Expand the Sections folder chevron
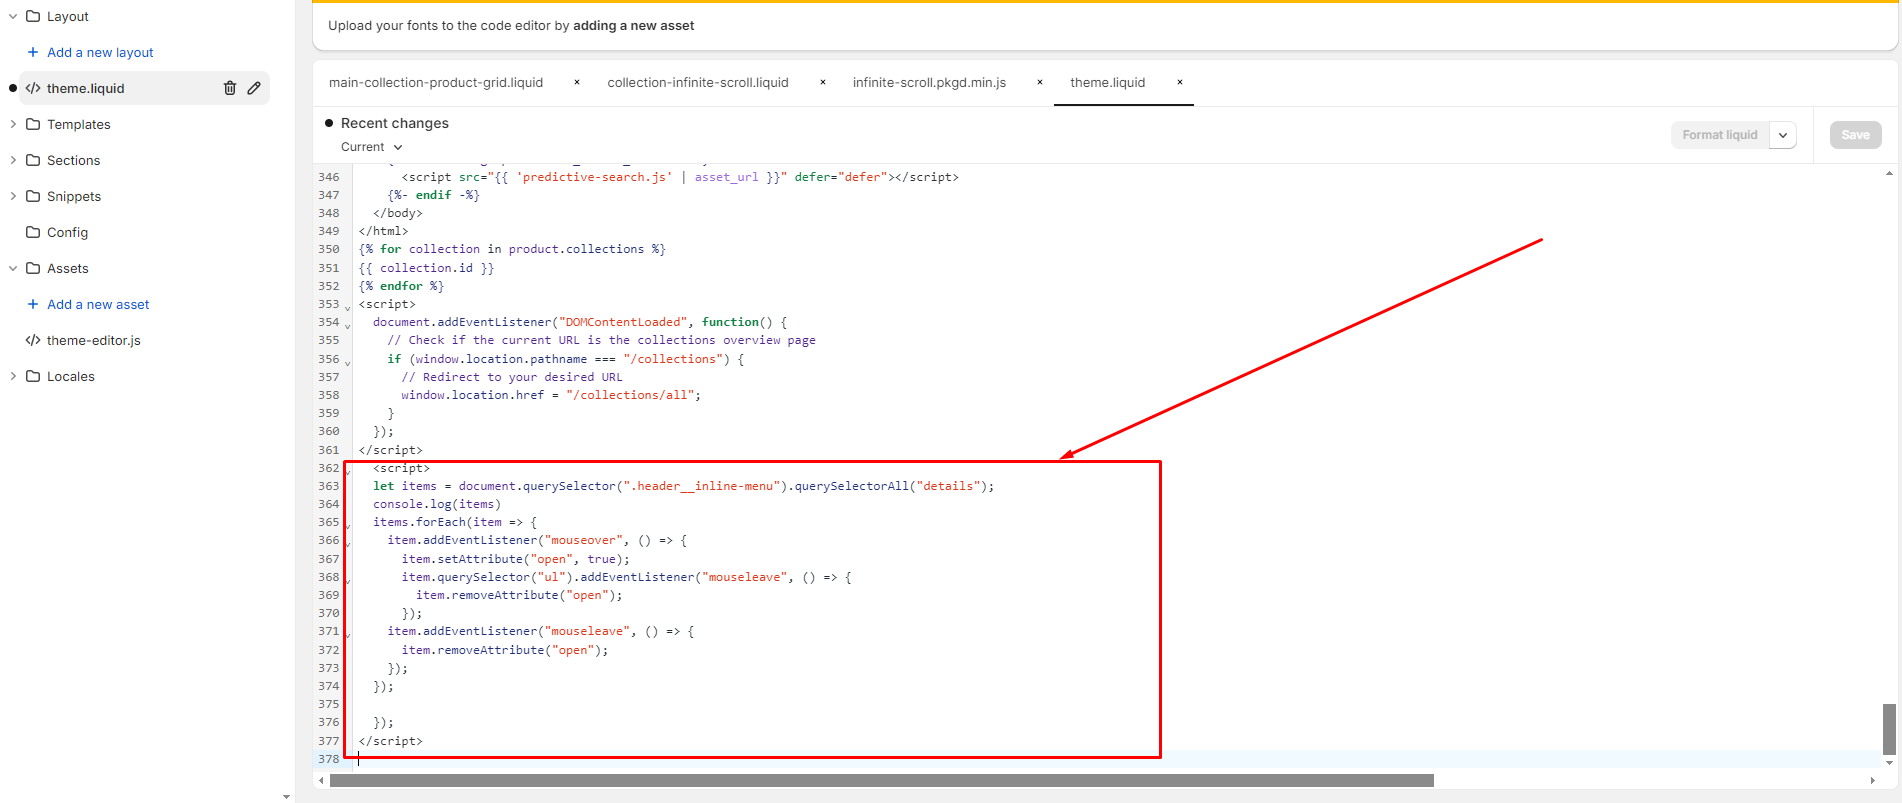 pyautogui.click(x=13, y=160)
